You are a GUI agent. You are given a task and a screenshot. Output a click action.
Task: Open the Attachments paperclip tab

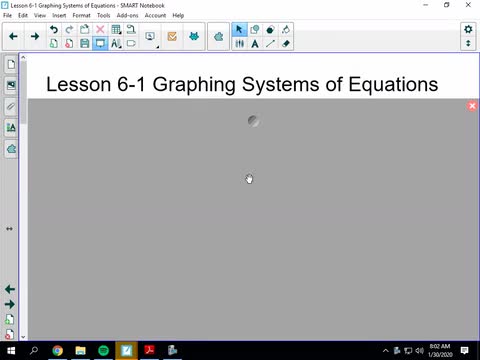tap(11, 107)
